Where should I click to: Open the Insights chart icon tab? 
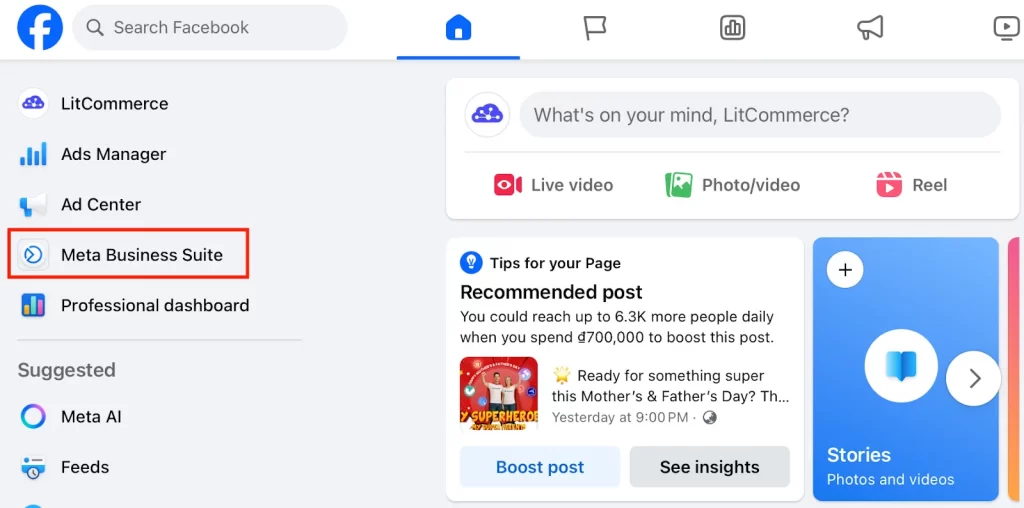[733, 28]
